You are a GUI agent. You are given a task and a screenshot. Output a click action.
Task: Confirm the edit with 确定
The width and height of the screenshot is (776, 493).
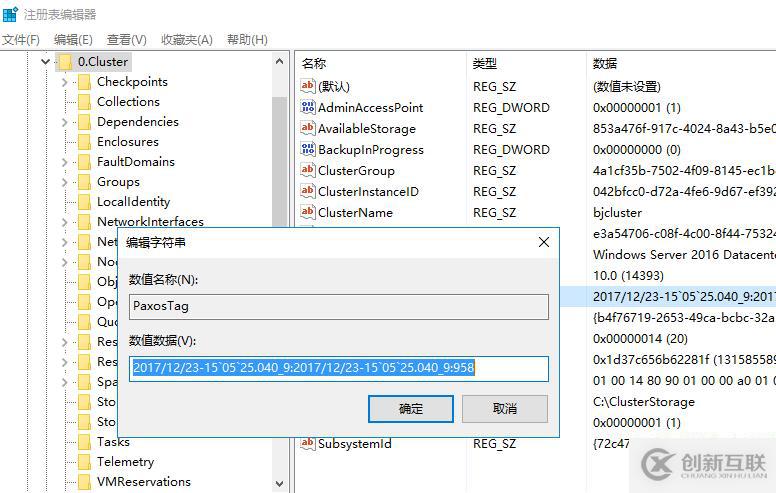tap(411, 409)
